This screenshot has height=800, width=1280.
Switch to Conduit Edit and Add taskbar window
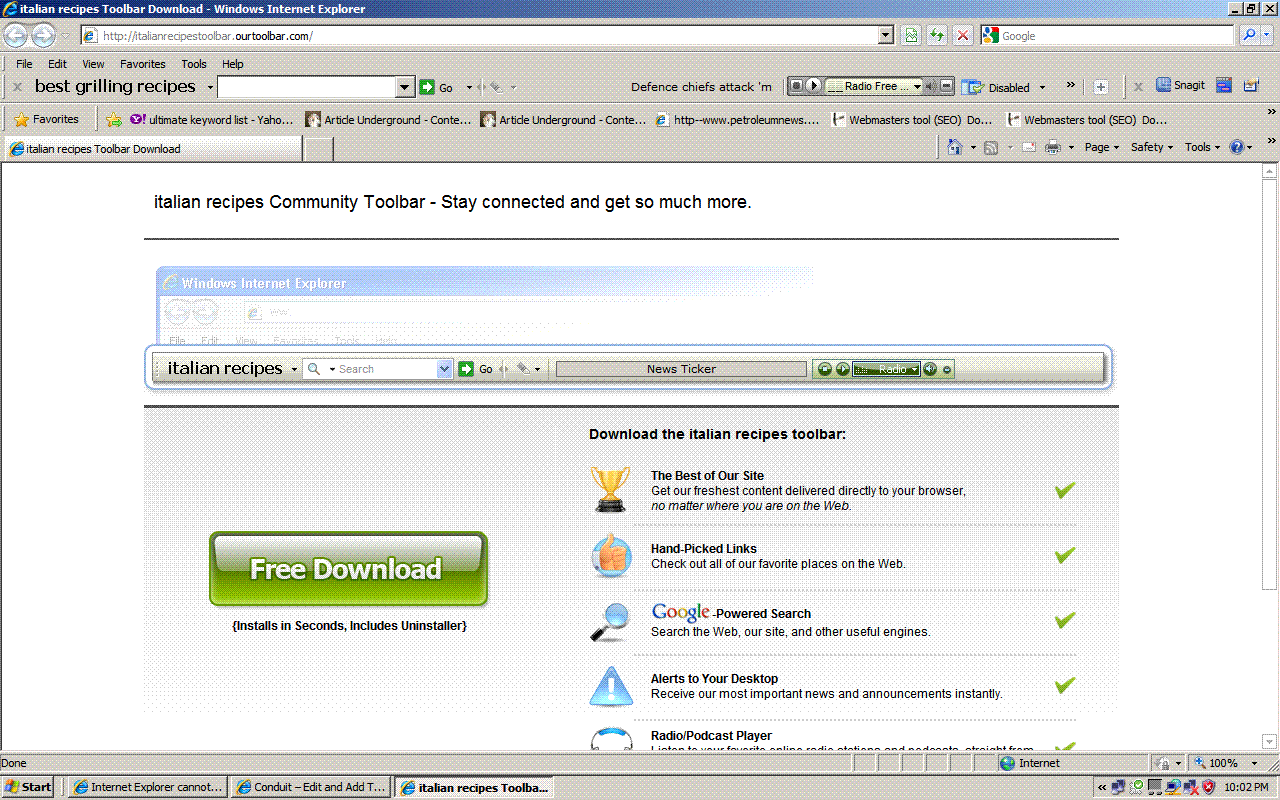[311, 787]
